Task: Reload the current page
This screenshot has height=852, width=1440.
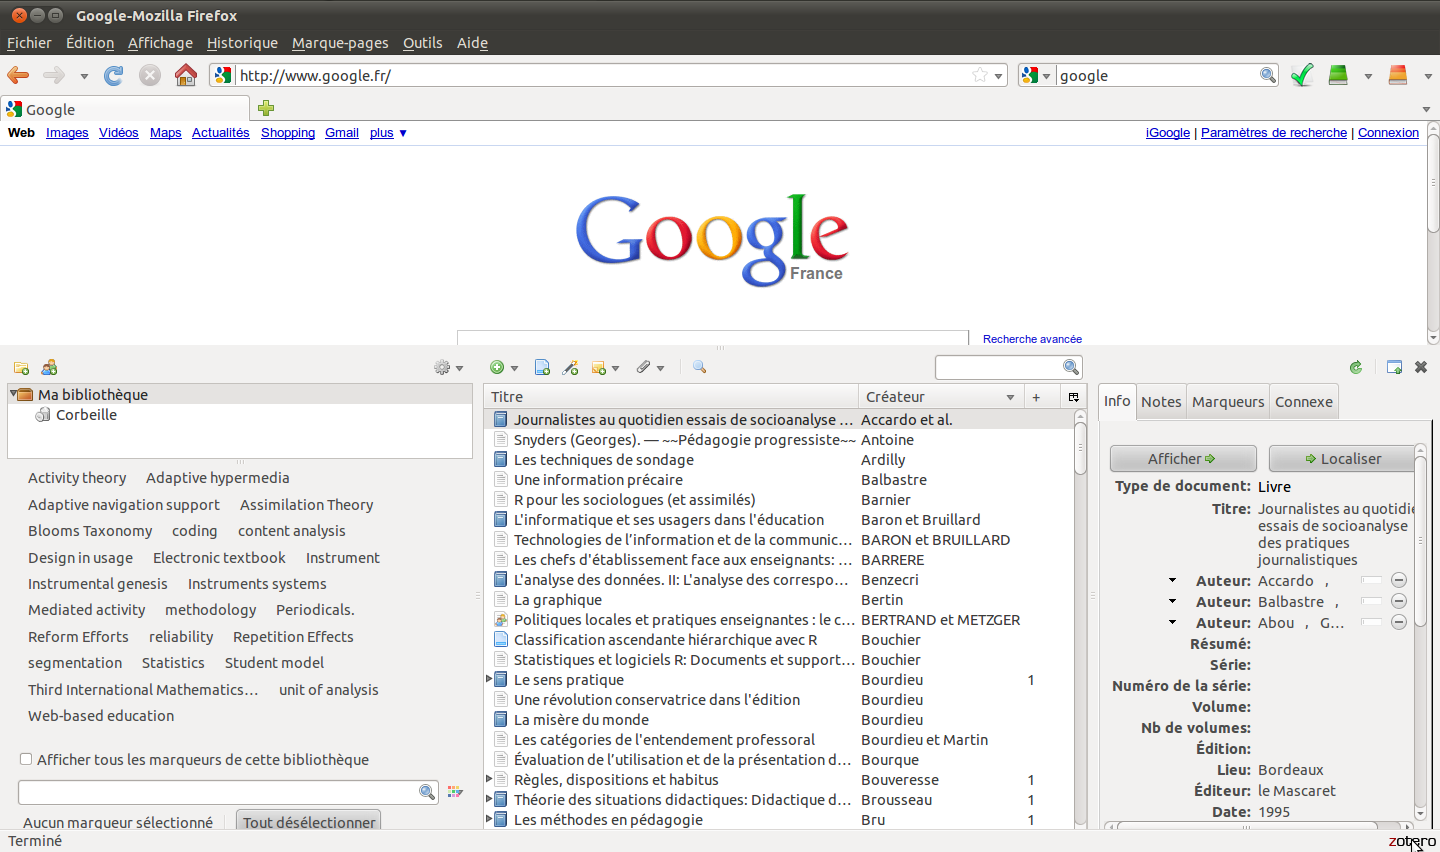Action: coord(114,75)
